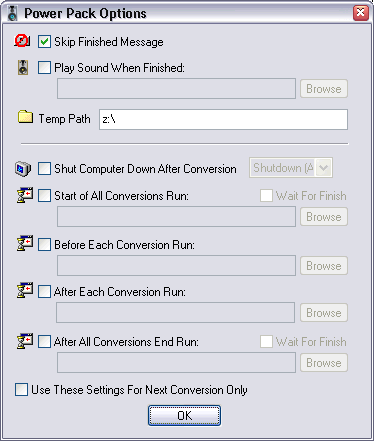Check Shut Computer Down After Conversion

point(44,169)
